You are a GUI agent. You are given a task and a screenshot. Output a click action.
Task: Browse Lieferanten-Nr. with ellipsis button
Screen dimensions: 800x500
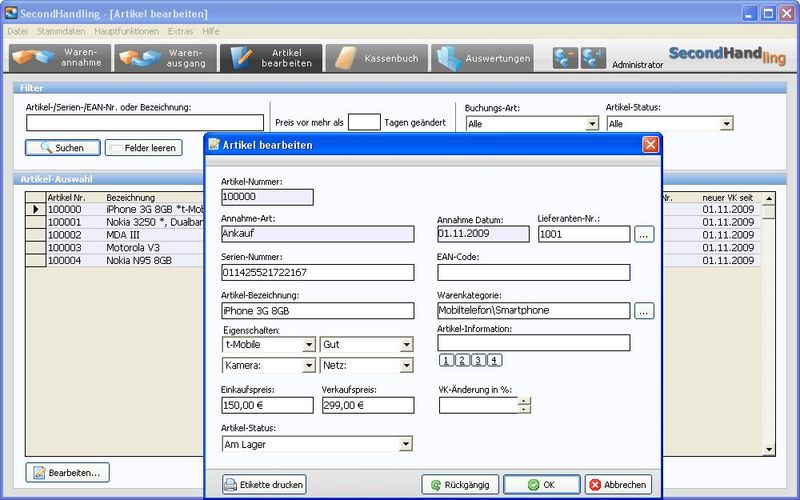click(644, 234)
